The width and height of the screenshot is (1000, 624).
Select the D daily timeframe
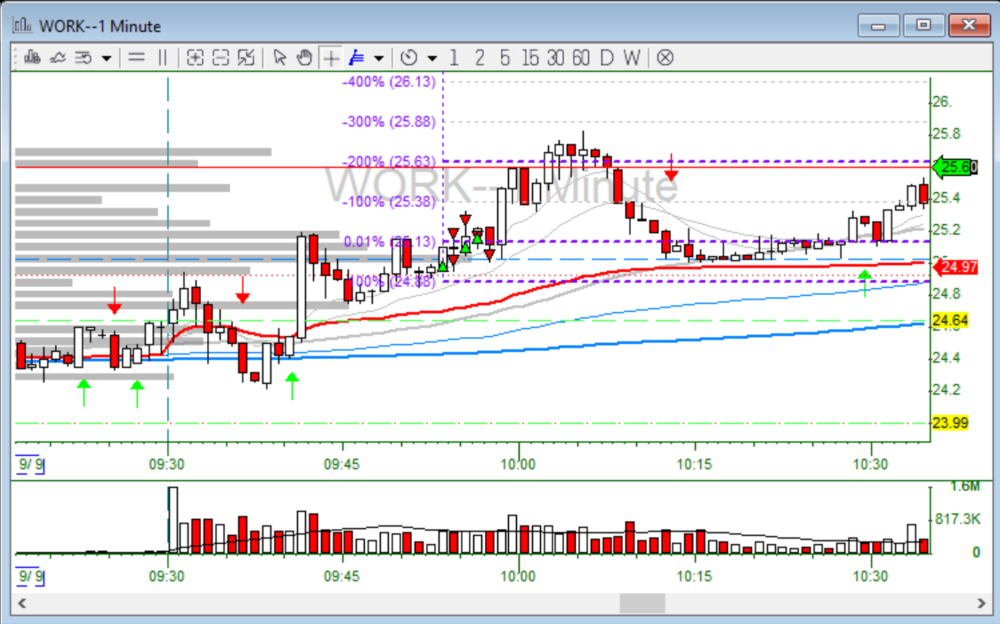coord(606,57)
